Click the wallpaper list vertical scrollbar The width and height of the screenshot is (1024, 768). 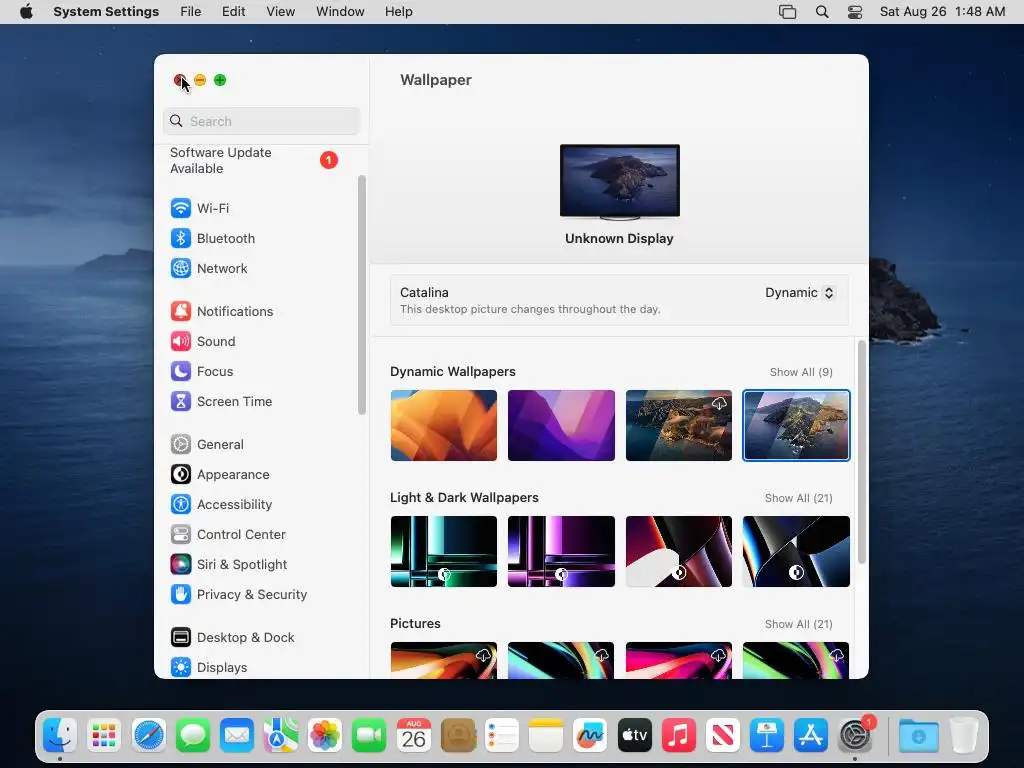point(862,452)
